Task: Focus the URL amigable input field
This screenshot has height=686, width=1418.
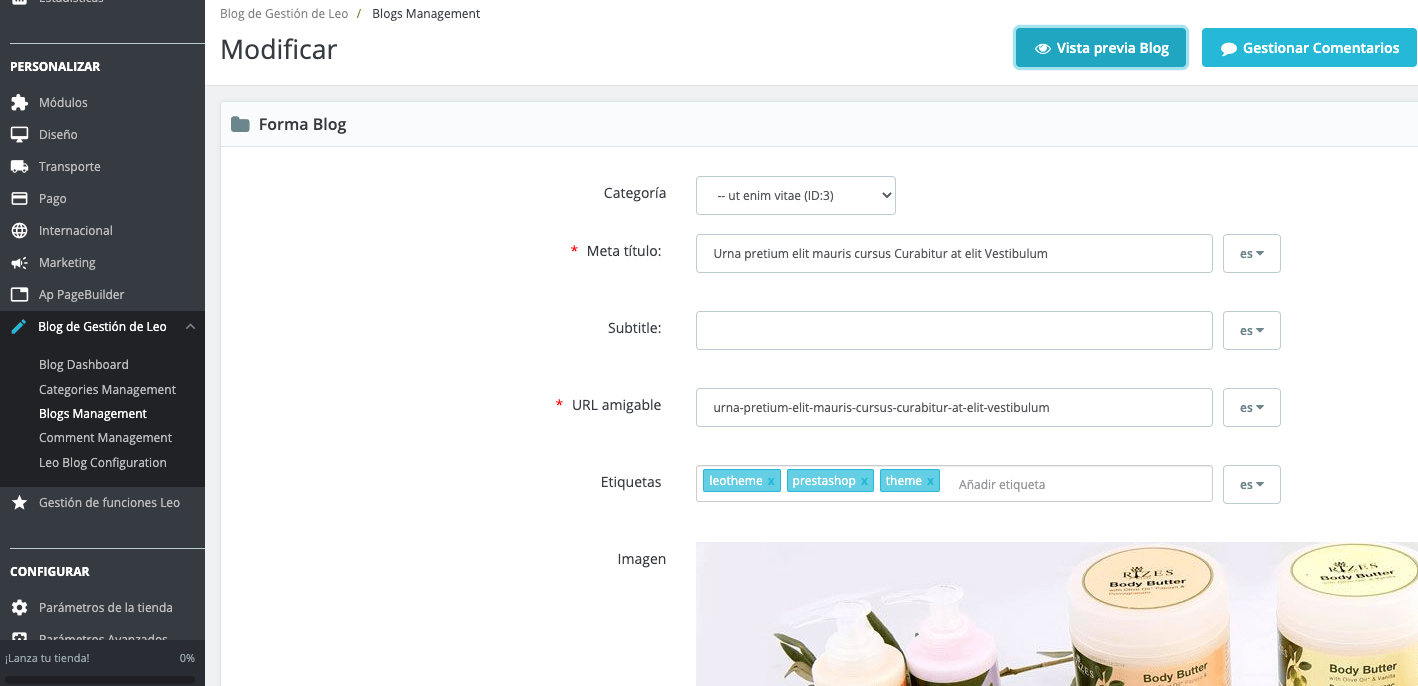Action: pos(954,408)
